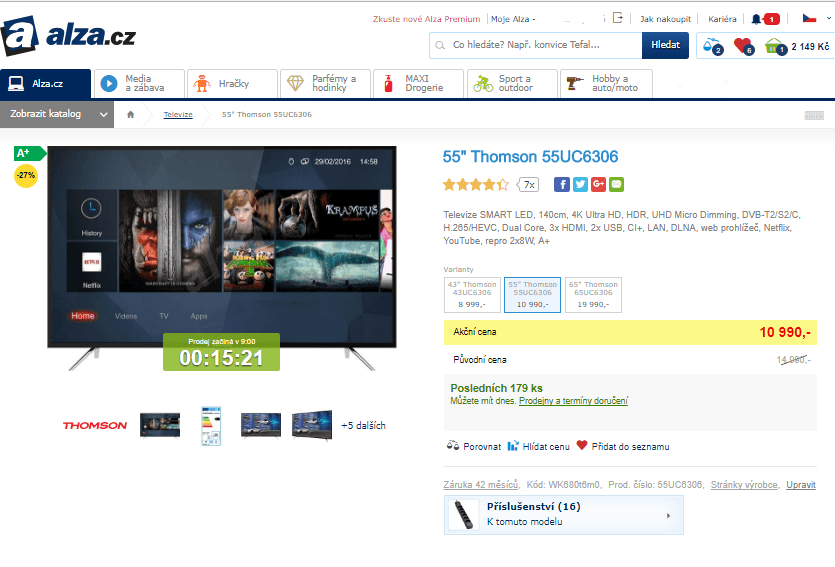835x567 pixels.
Task: Open the Parfémy a hodinky tab
Action: pyautogui.click(x=326, y=84)
